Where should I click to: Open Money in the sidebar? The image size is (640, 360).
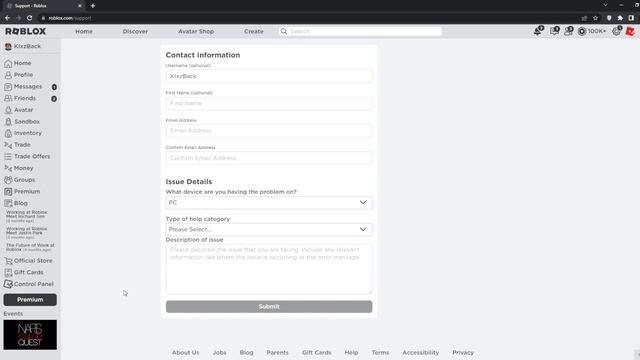19,168
